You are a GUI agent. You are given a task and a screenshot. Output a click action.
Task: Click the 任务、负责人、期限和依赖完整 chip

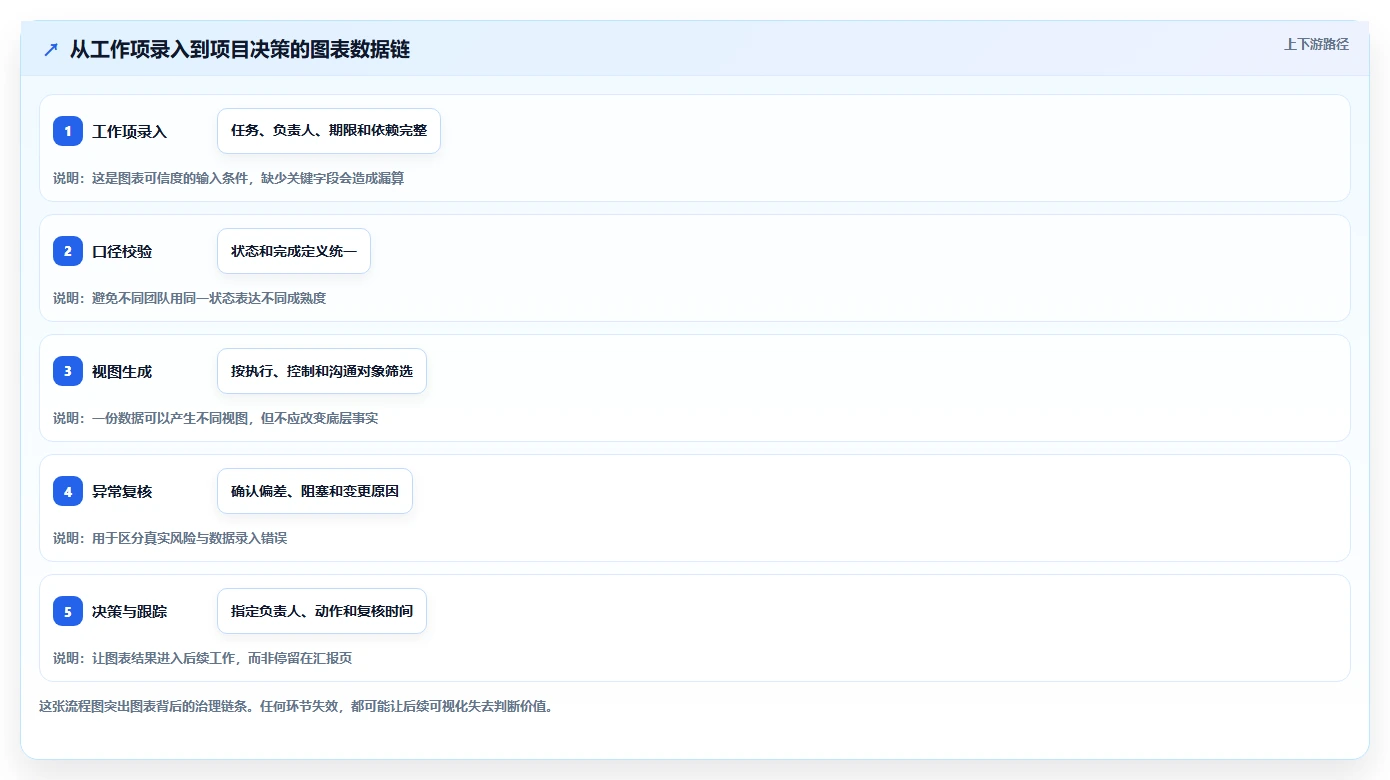pos(329,131)
